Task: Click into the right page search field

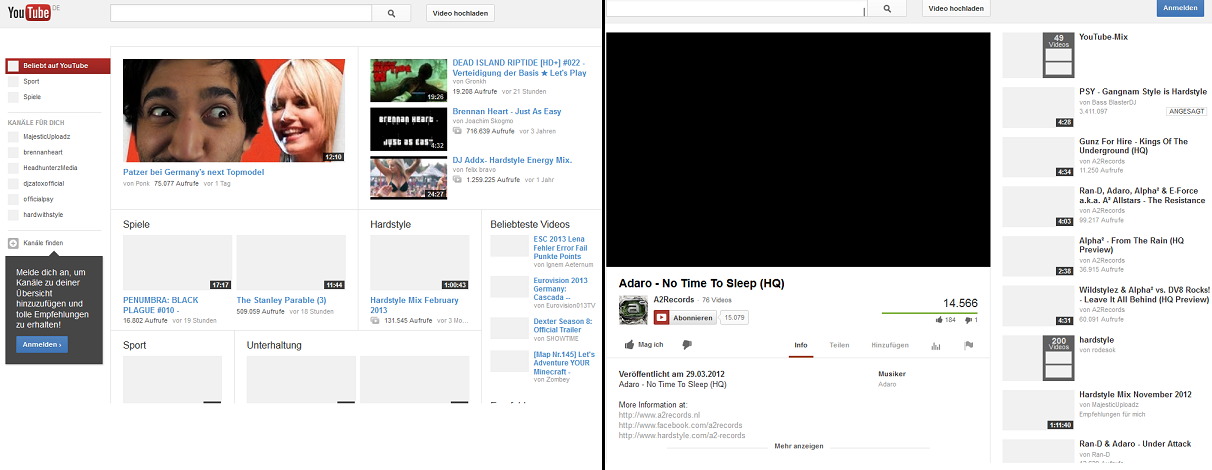Action: (x=737, y=8)
